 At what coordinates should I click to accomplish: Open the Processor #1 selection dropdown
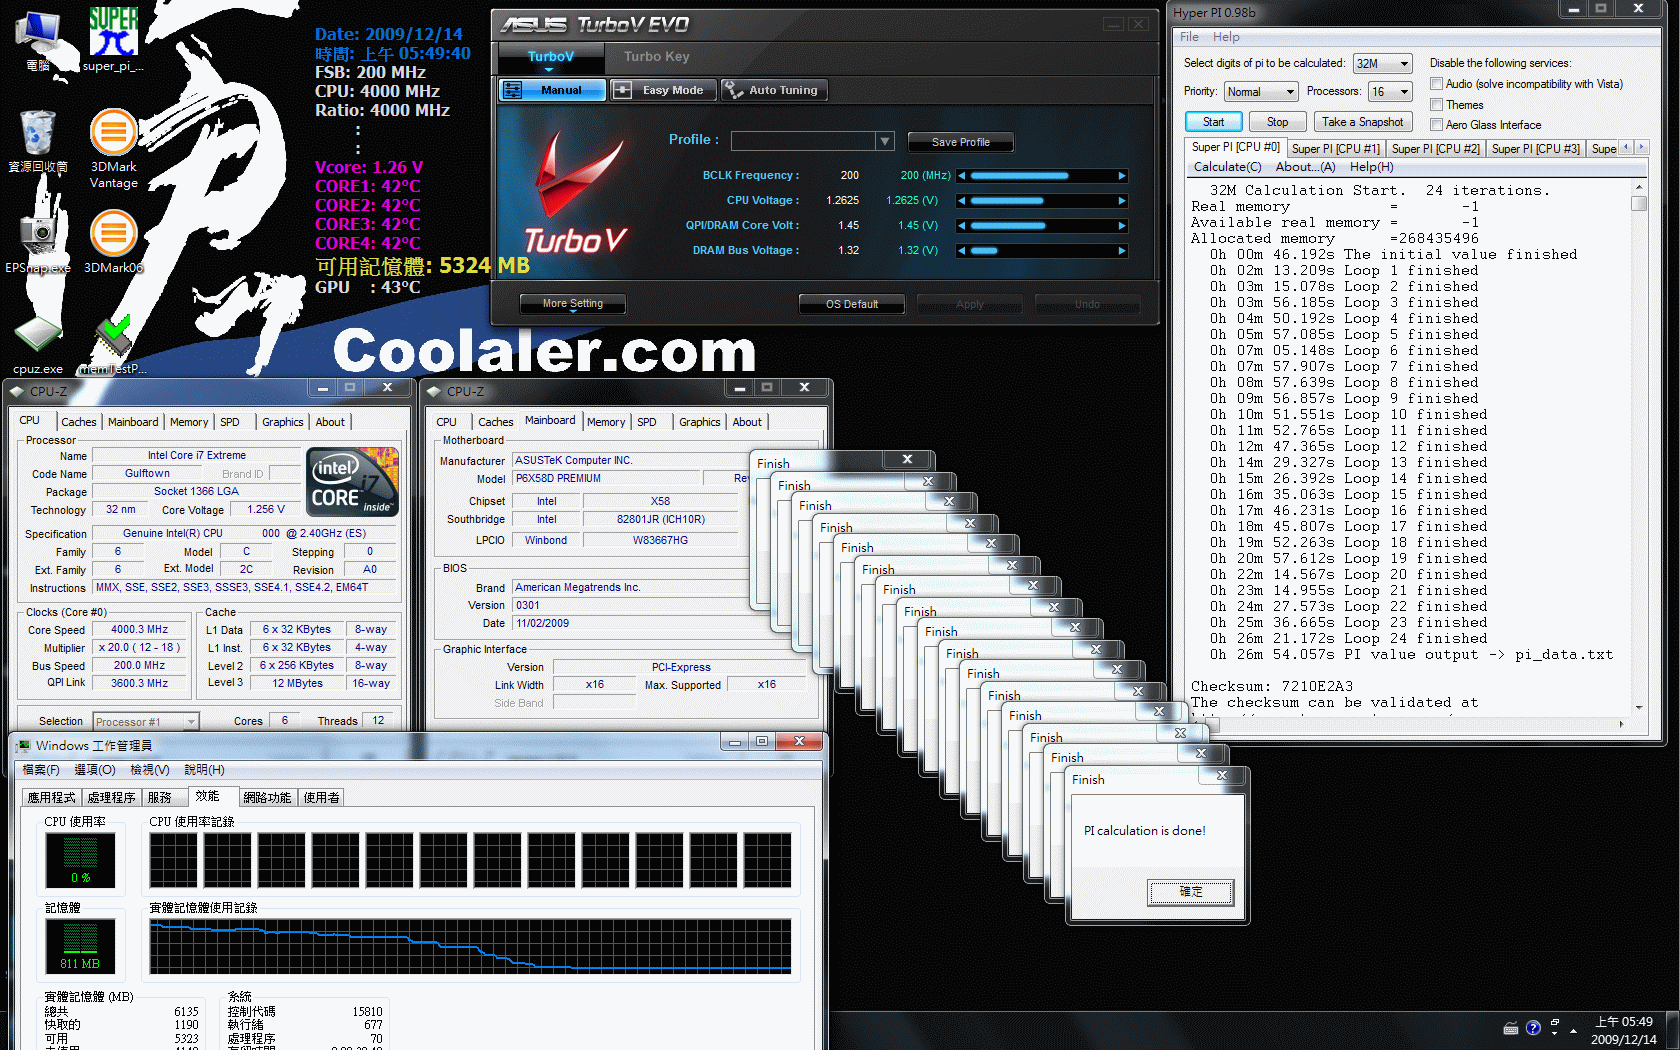pyautogui.click(x=146, y=721)
